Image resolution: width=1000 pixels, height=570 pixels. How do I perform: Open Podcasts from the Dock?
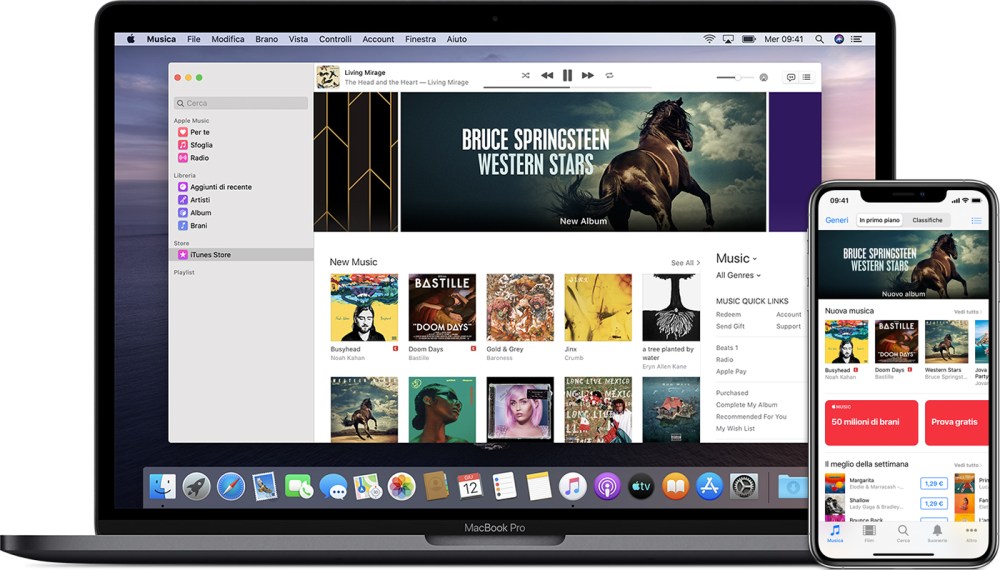click(x=607, y=486)
